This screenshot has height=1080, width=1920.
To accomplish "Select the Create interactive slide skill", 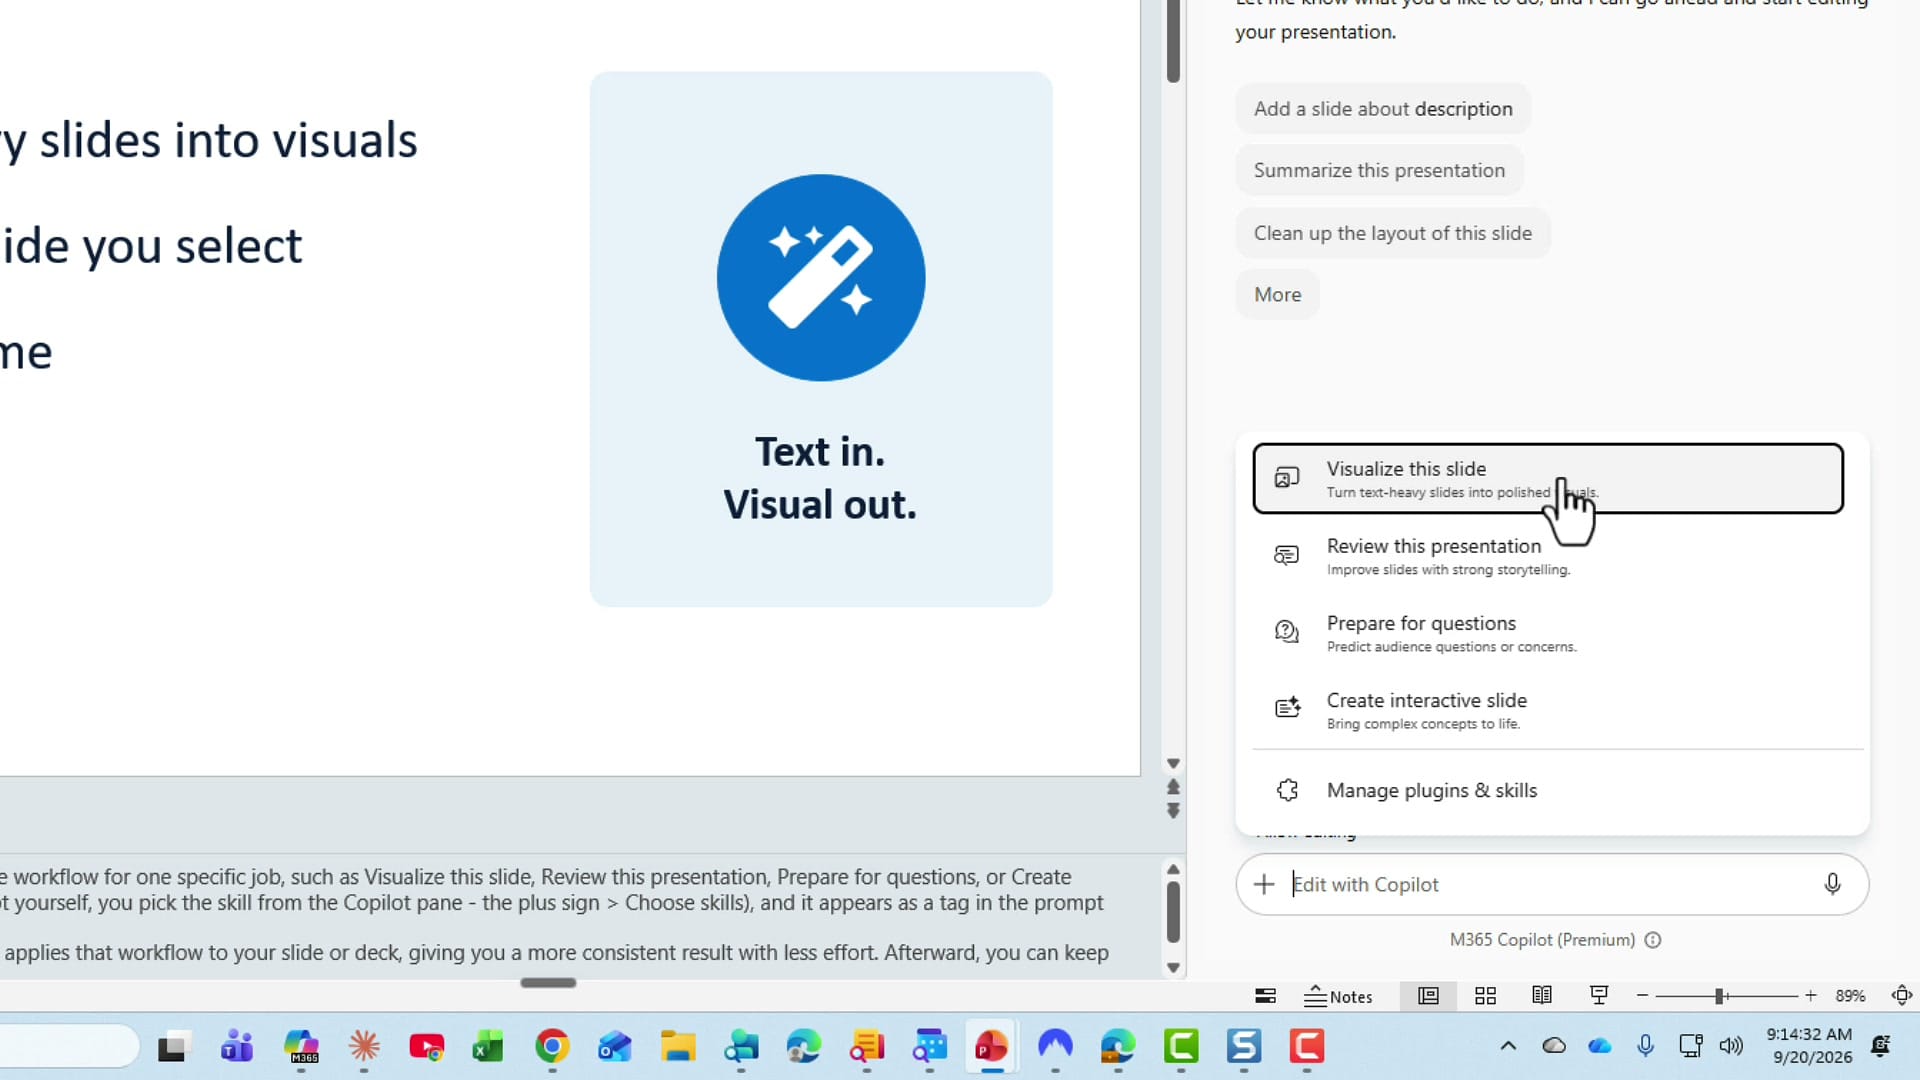I will (x=1547, y=710).
